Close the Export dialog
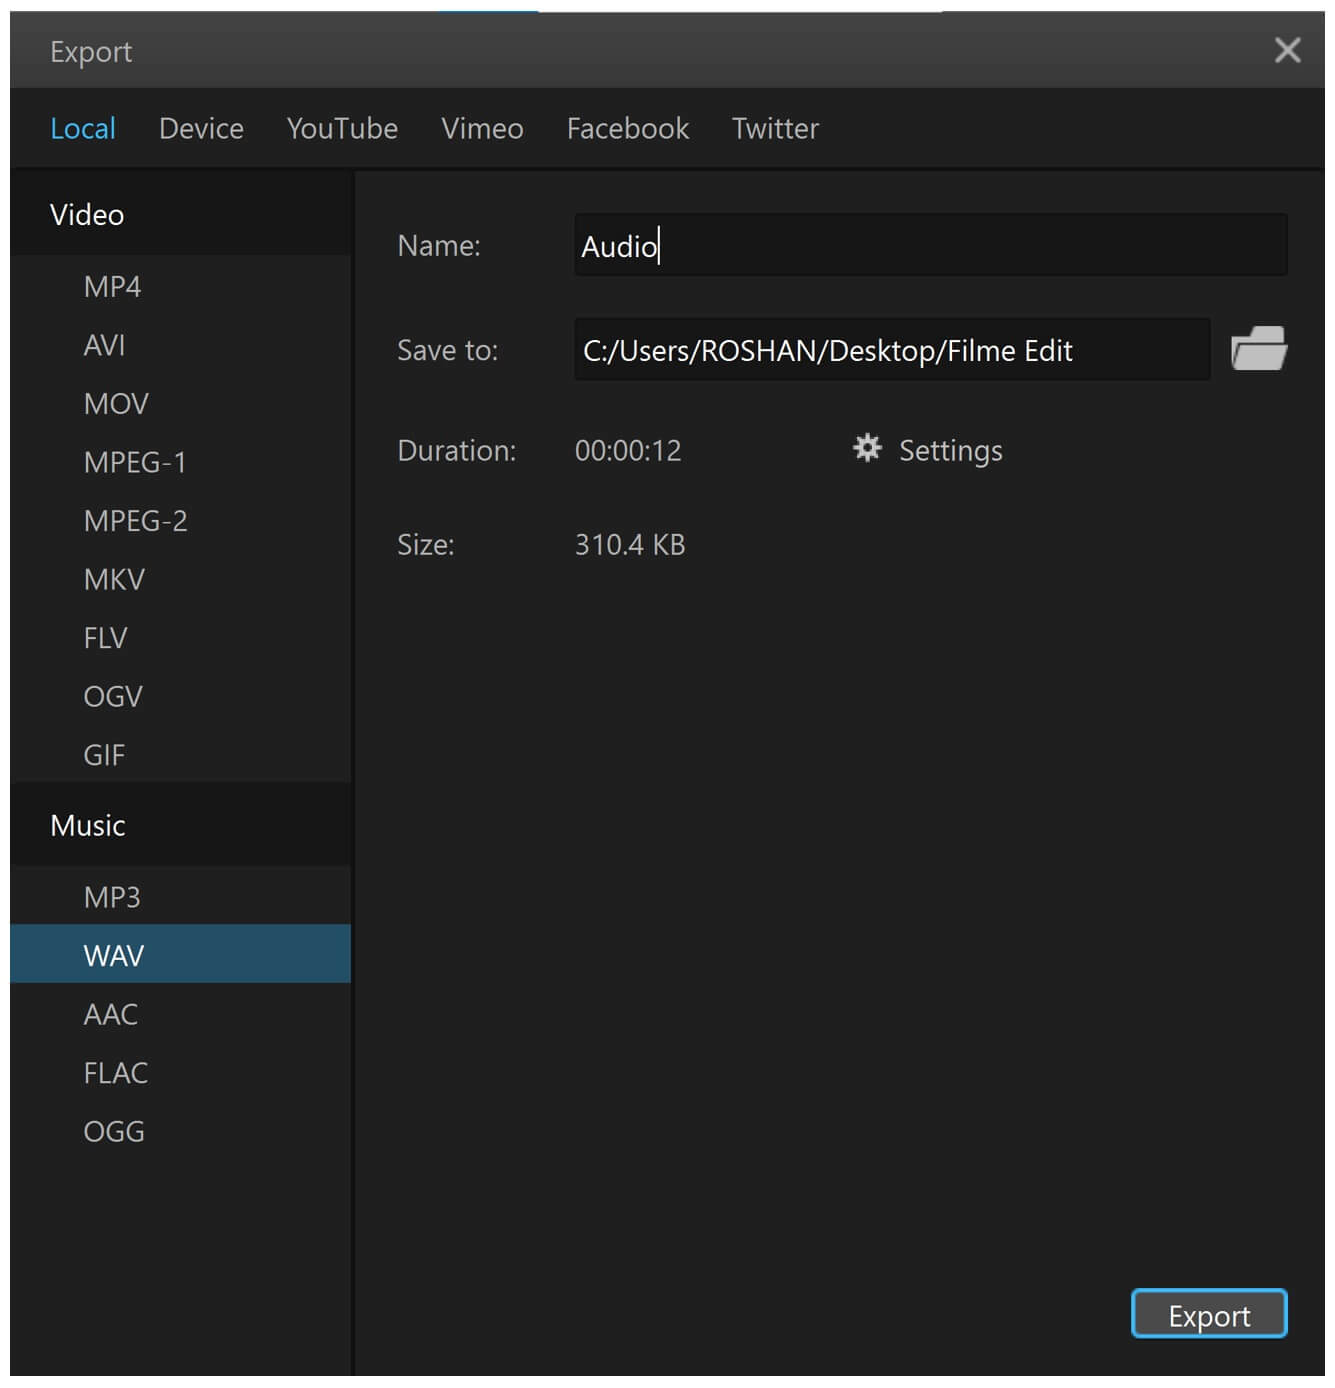Image resolution: width=1335 pixels, height=1388 pixels. pos(1287,50)
